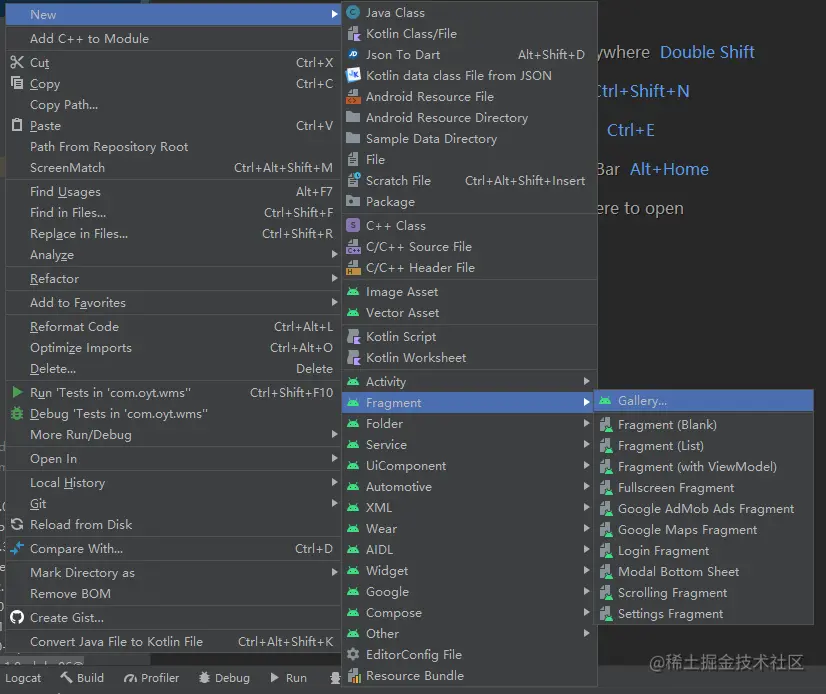The height and width of the screenshot is (694, 826).
Task: Click the Paste clipboard icon
Action: tap(17, 125)
